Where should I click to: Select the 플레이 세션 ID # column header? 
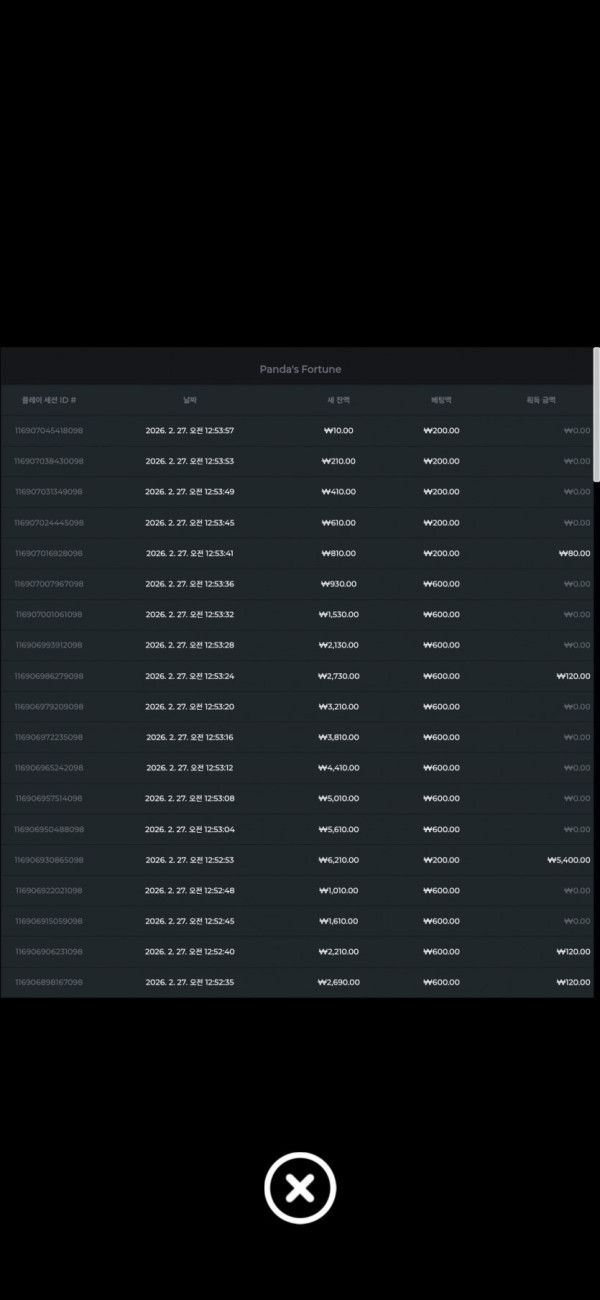coord(49,400)
